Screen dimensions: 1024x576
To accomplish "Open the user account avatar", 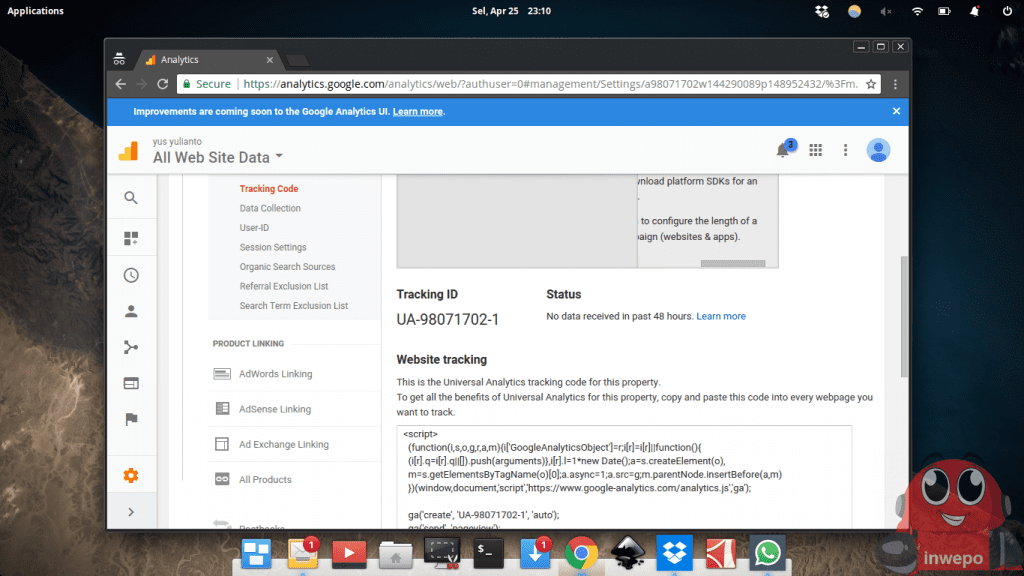I will (878, 150).
